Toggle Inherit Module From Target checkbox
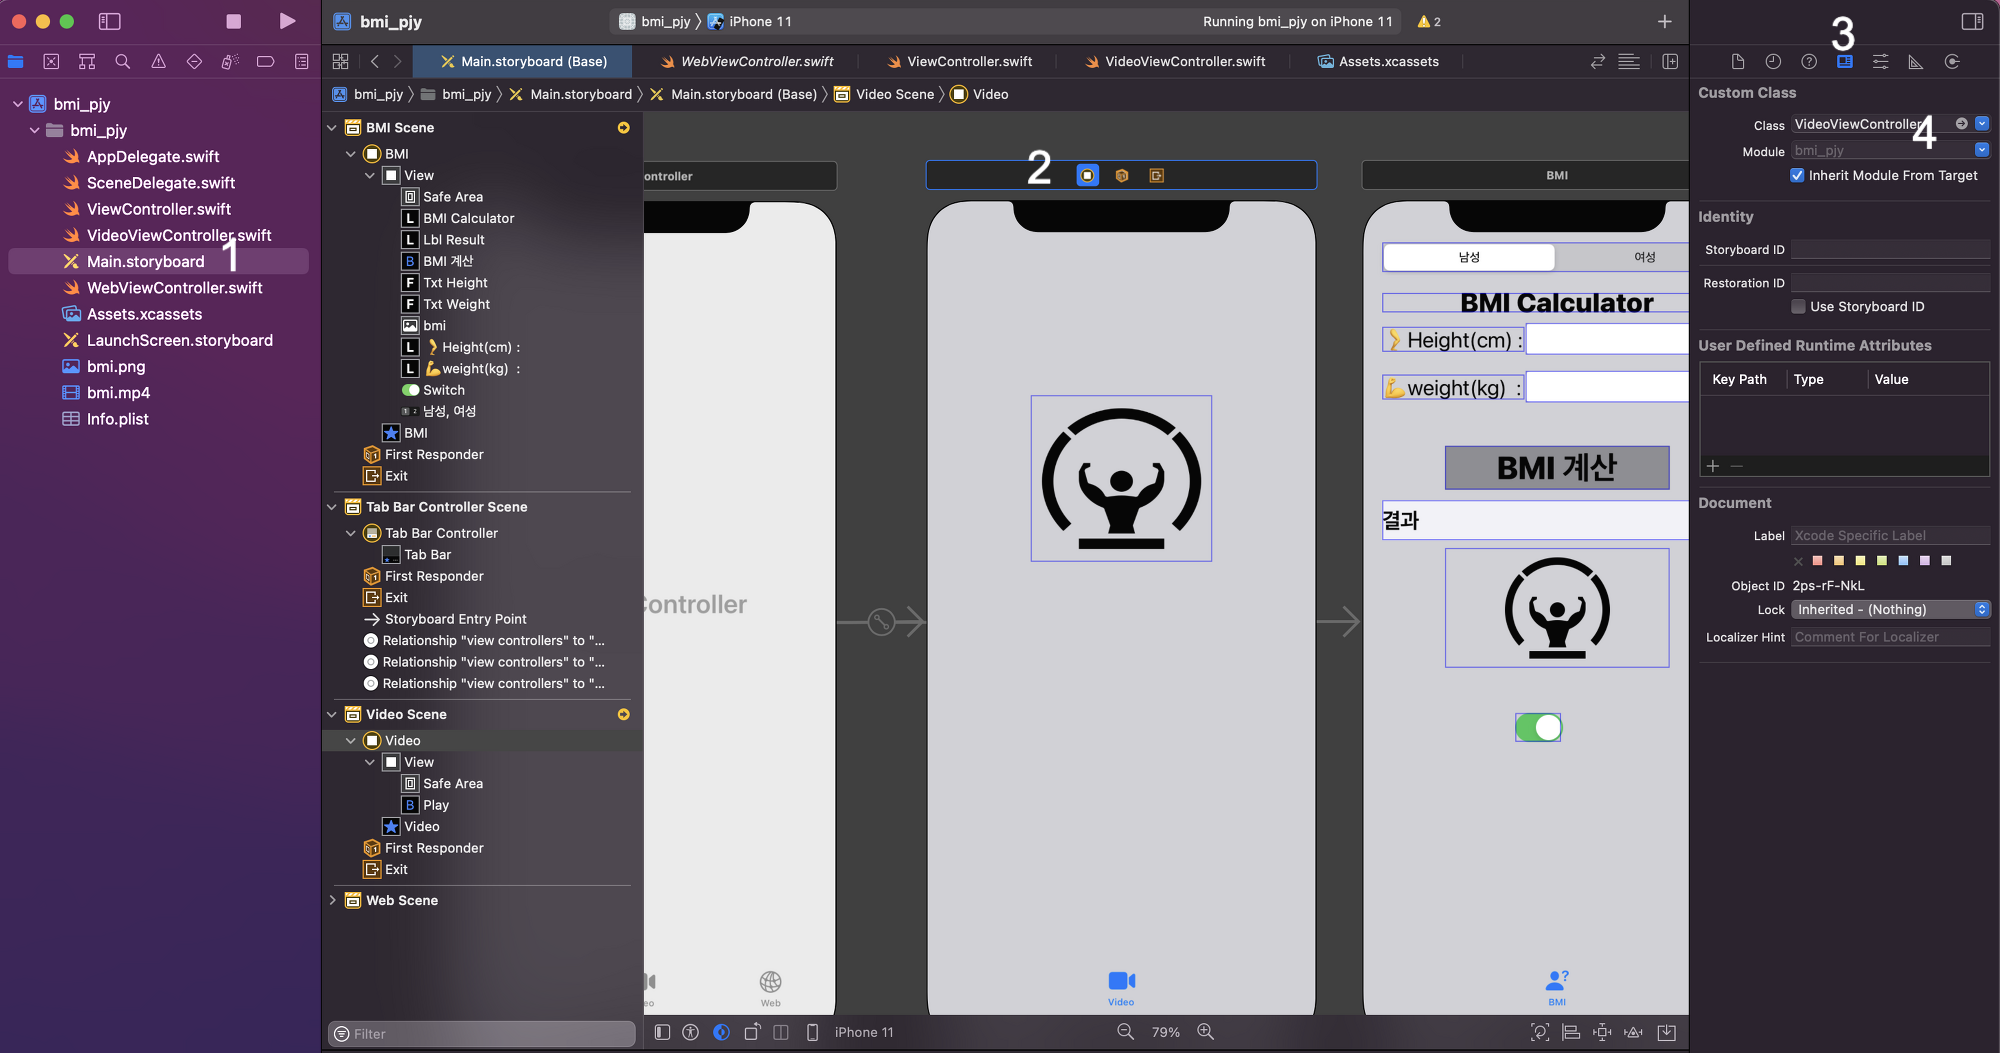2000x1053 pixels. coord(1797,175)
